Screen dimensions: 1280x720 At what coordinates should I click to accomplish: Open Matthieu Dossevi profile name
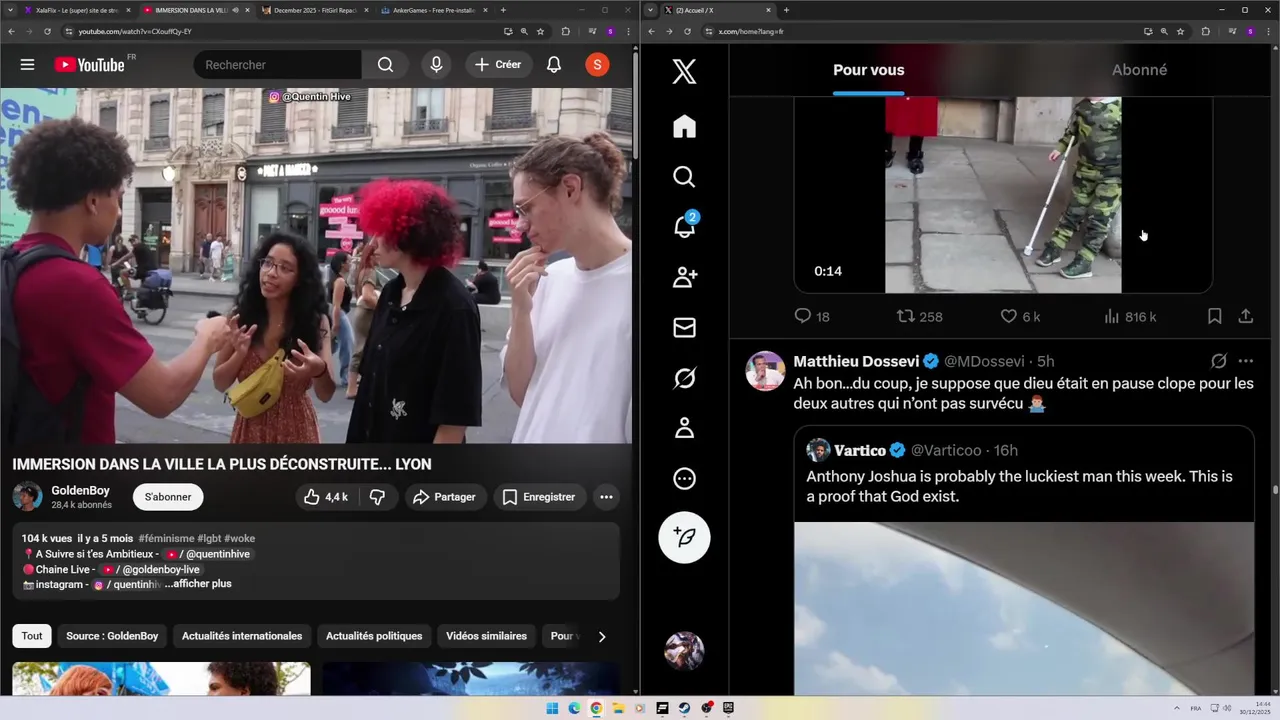tap(856, 361)
